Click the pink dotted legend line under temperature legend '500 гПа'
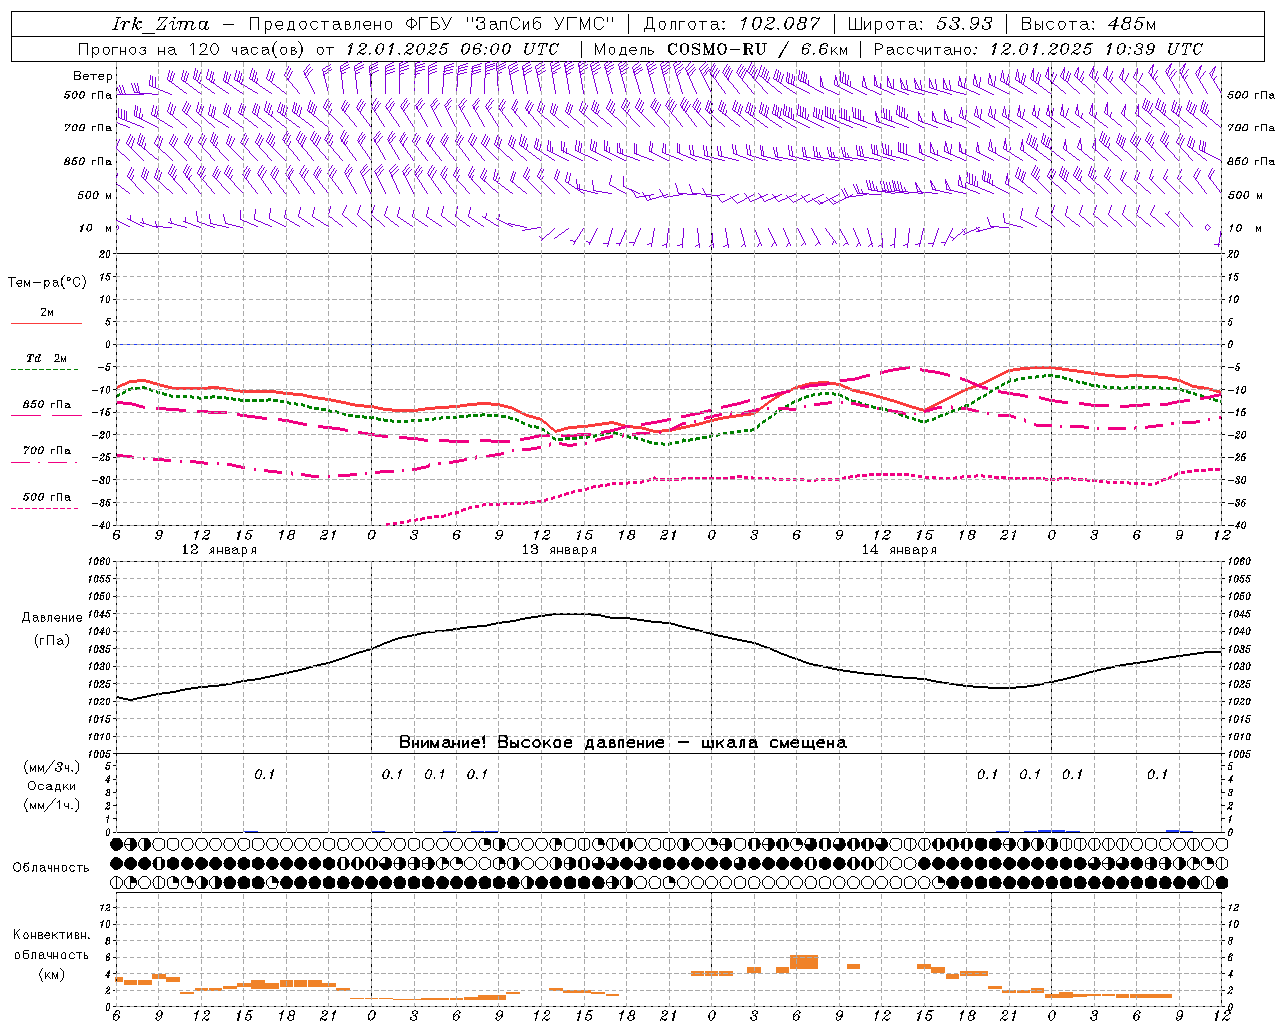This screenshot has width=1280, height=1024. [x=46, y=508]
